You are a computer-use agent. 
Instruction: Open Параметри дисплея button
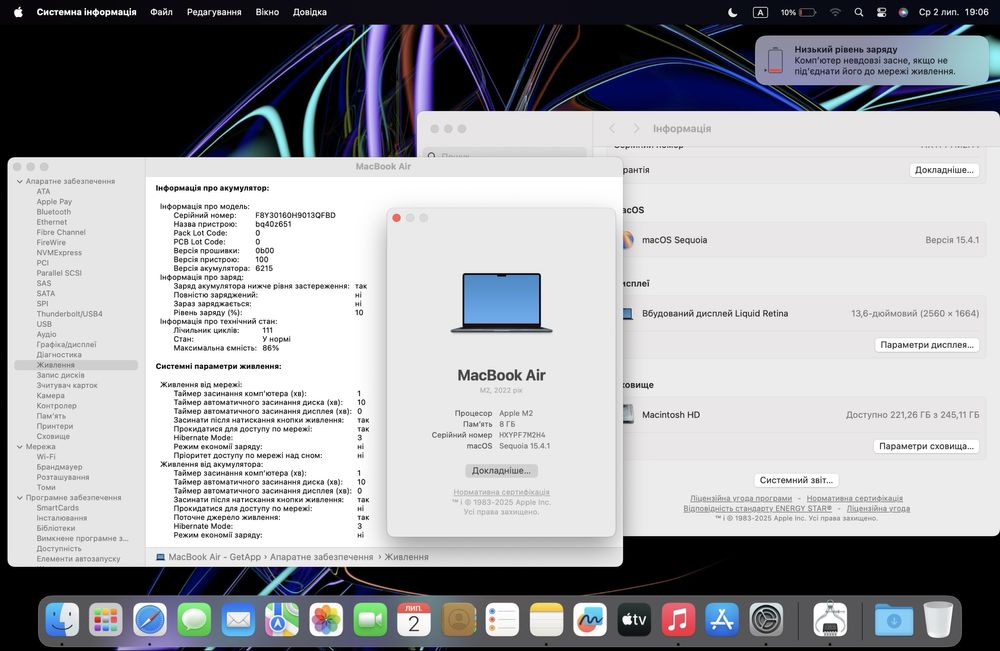pos(927,344)
